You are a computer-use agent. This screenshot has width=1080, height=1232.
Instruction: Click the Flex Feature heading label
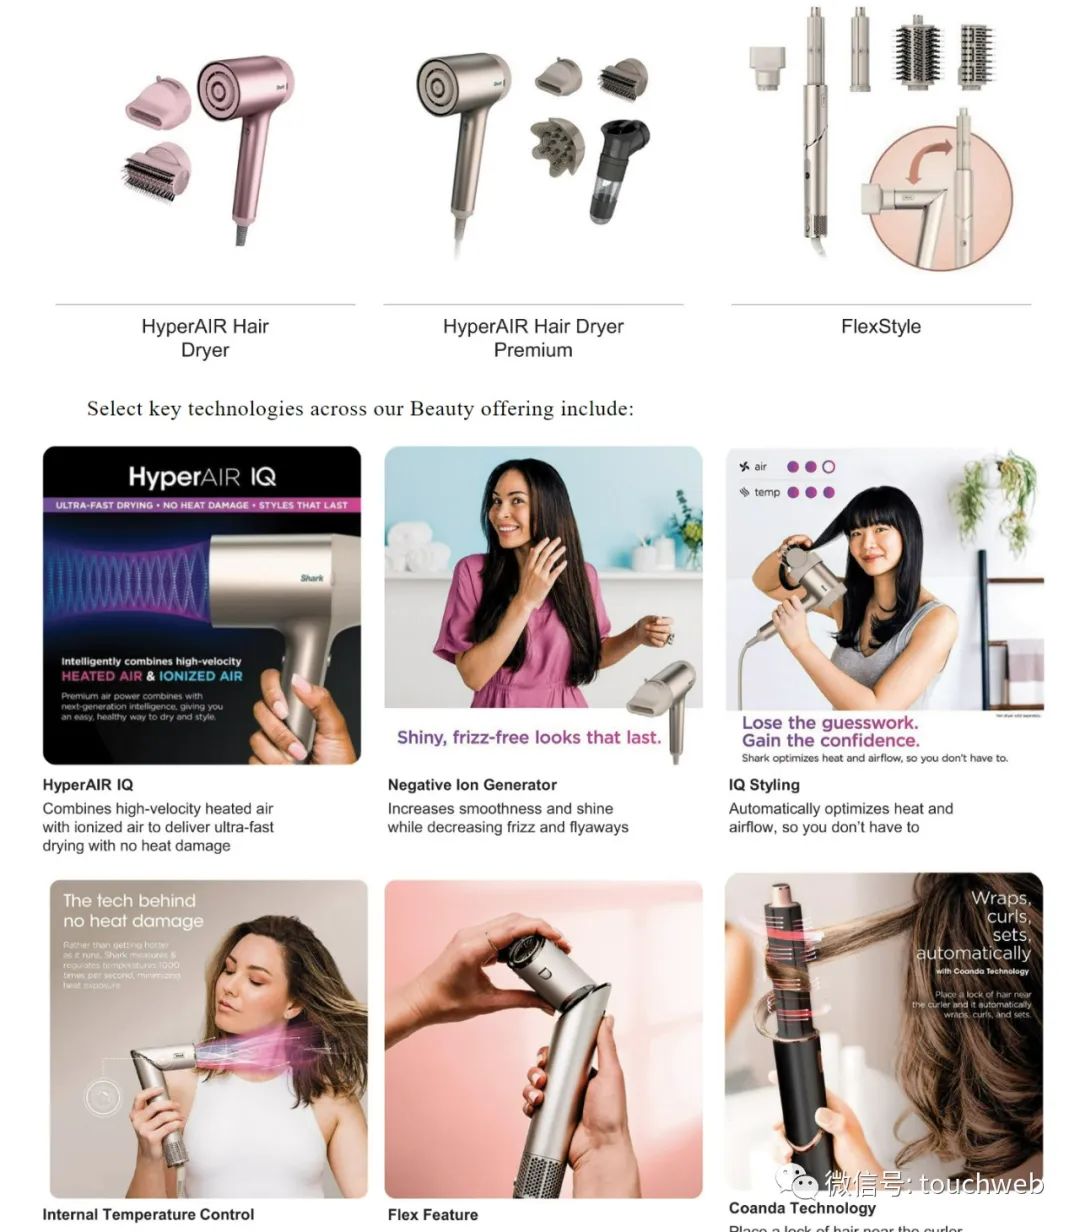pyautogui.click(x=433, y=1215)
